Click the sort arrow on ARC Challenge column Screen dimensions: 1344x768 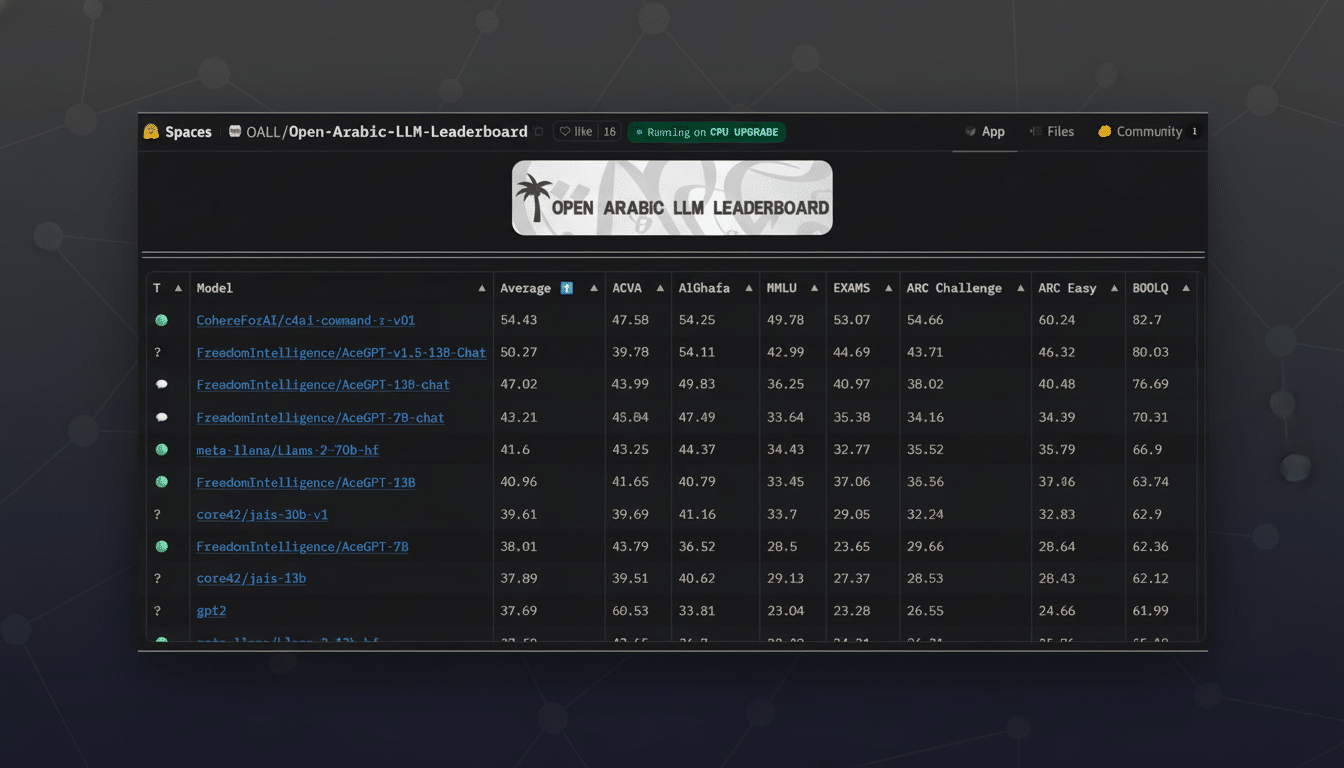1021,287
